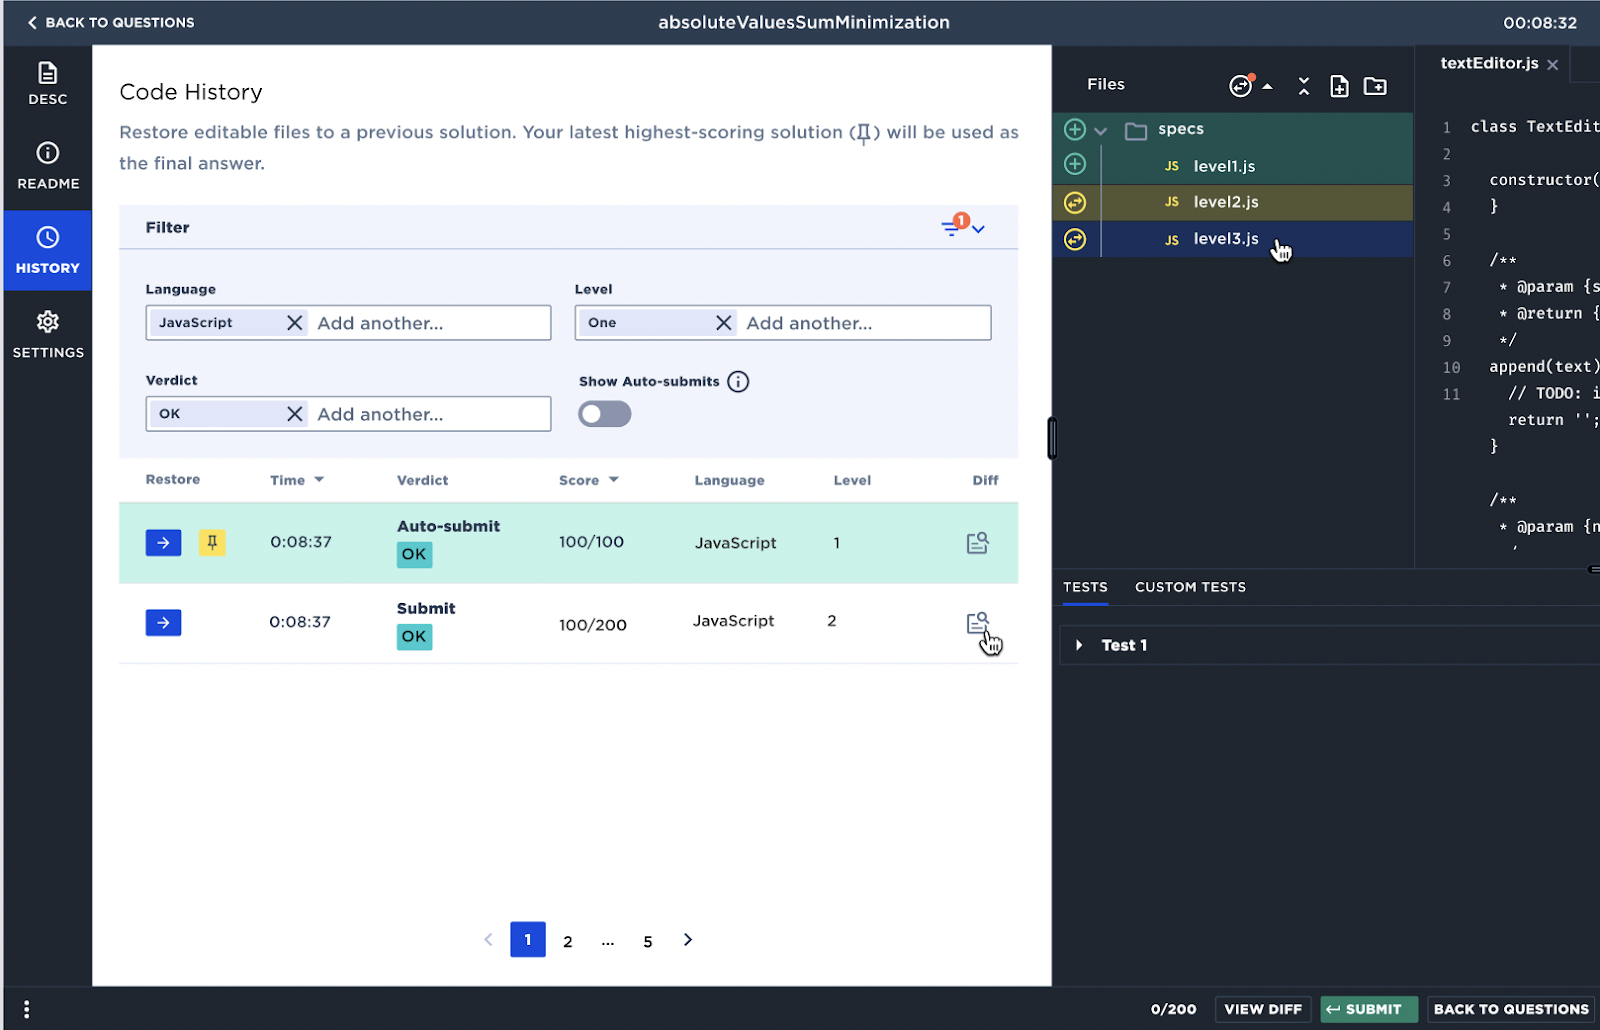Go to page 2 of history
1600x1030 pixels.
click(568, 941)
